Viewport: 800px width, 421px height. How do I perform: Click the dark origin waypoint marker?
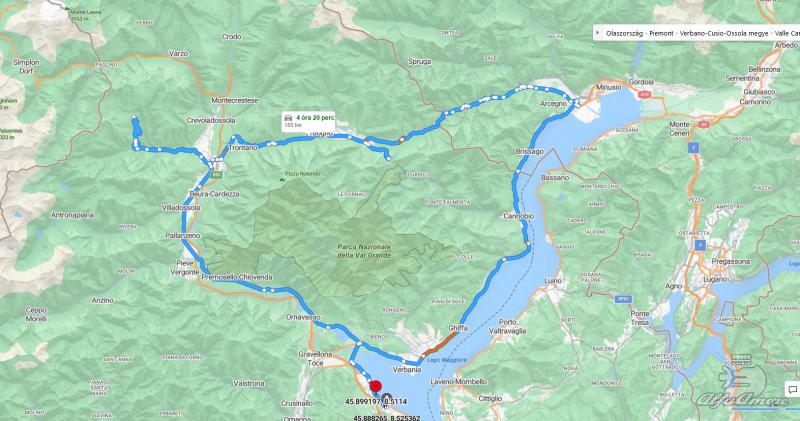386,399
